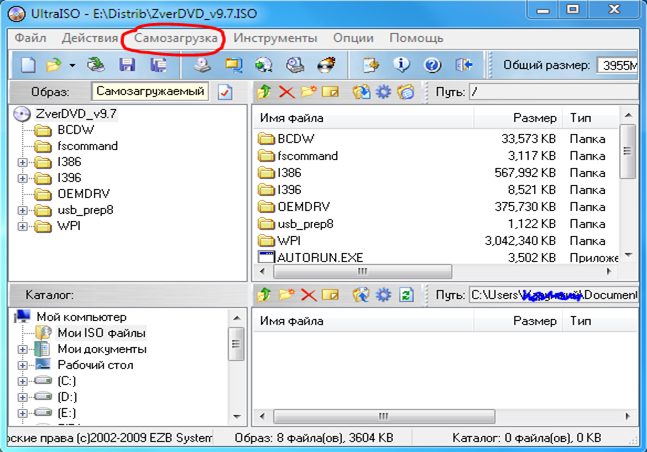647x452 pixels.
Task: Expand the usb_prep8 folder in the tree
Action: pyautogui.click(x=23, y=211)
